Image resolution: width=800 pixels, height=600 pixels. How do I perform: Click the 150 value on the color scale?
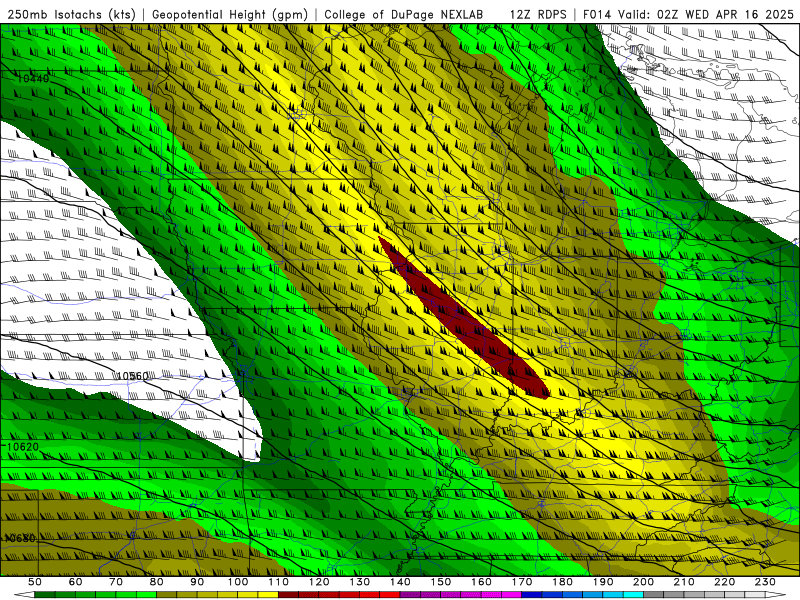coord(441,582)
